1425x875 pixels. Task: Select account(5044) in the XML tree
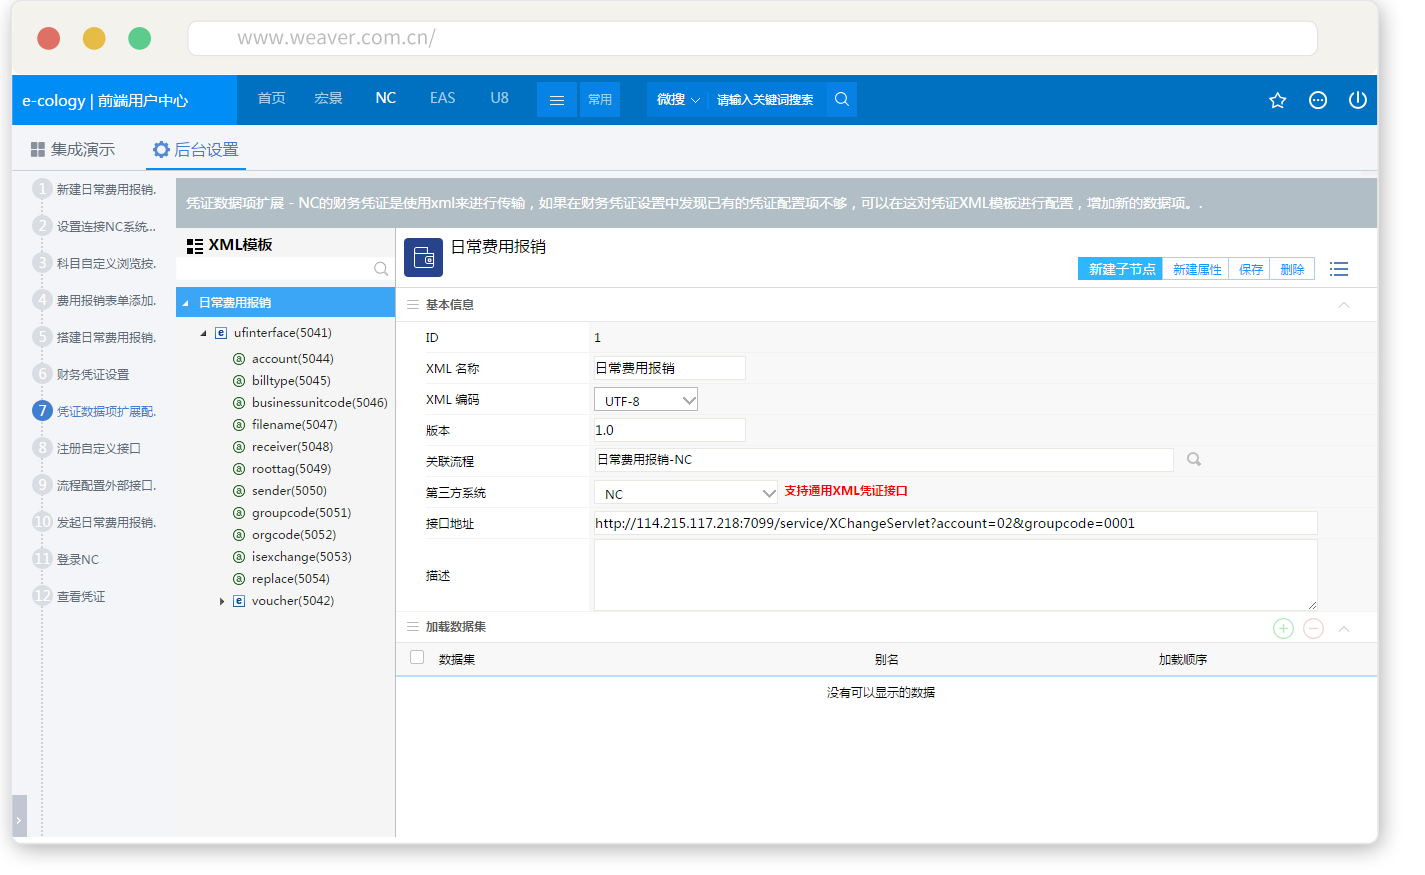[x=292, y=359]
